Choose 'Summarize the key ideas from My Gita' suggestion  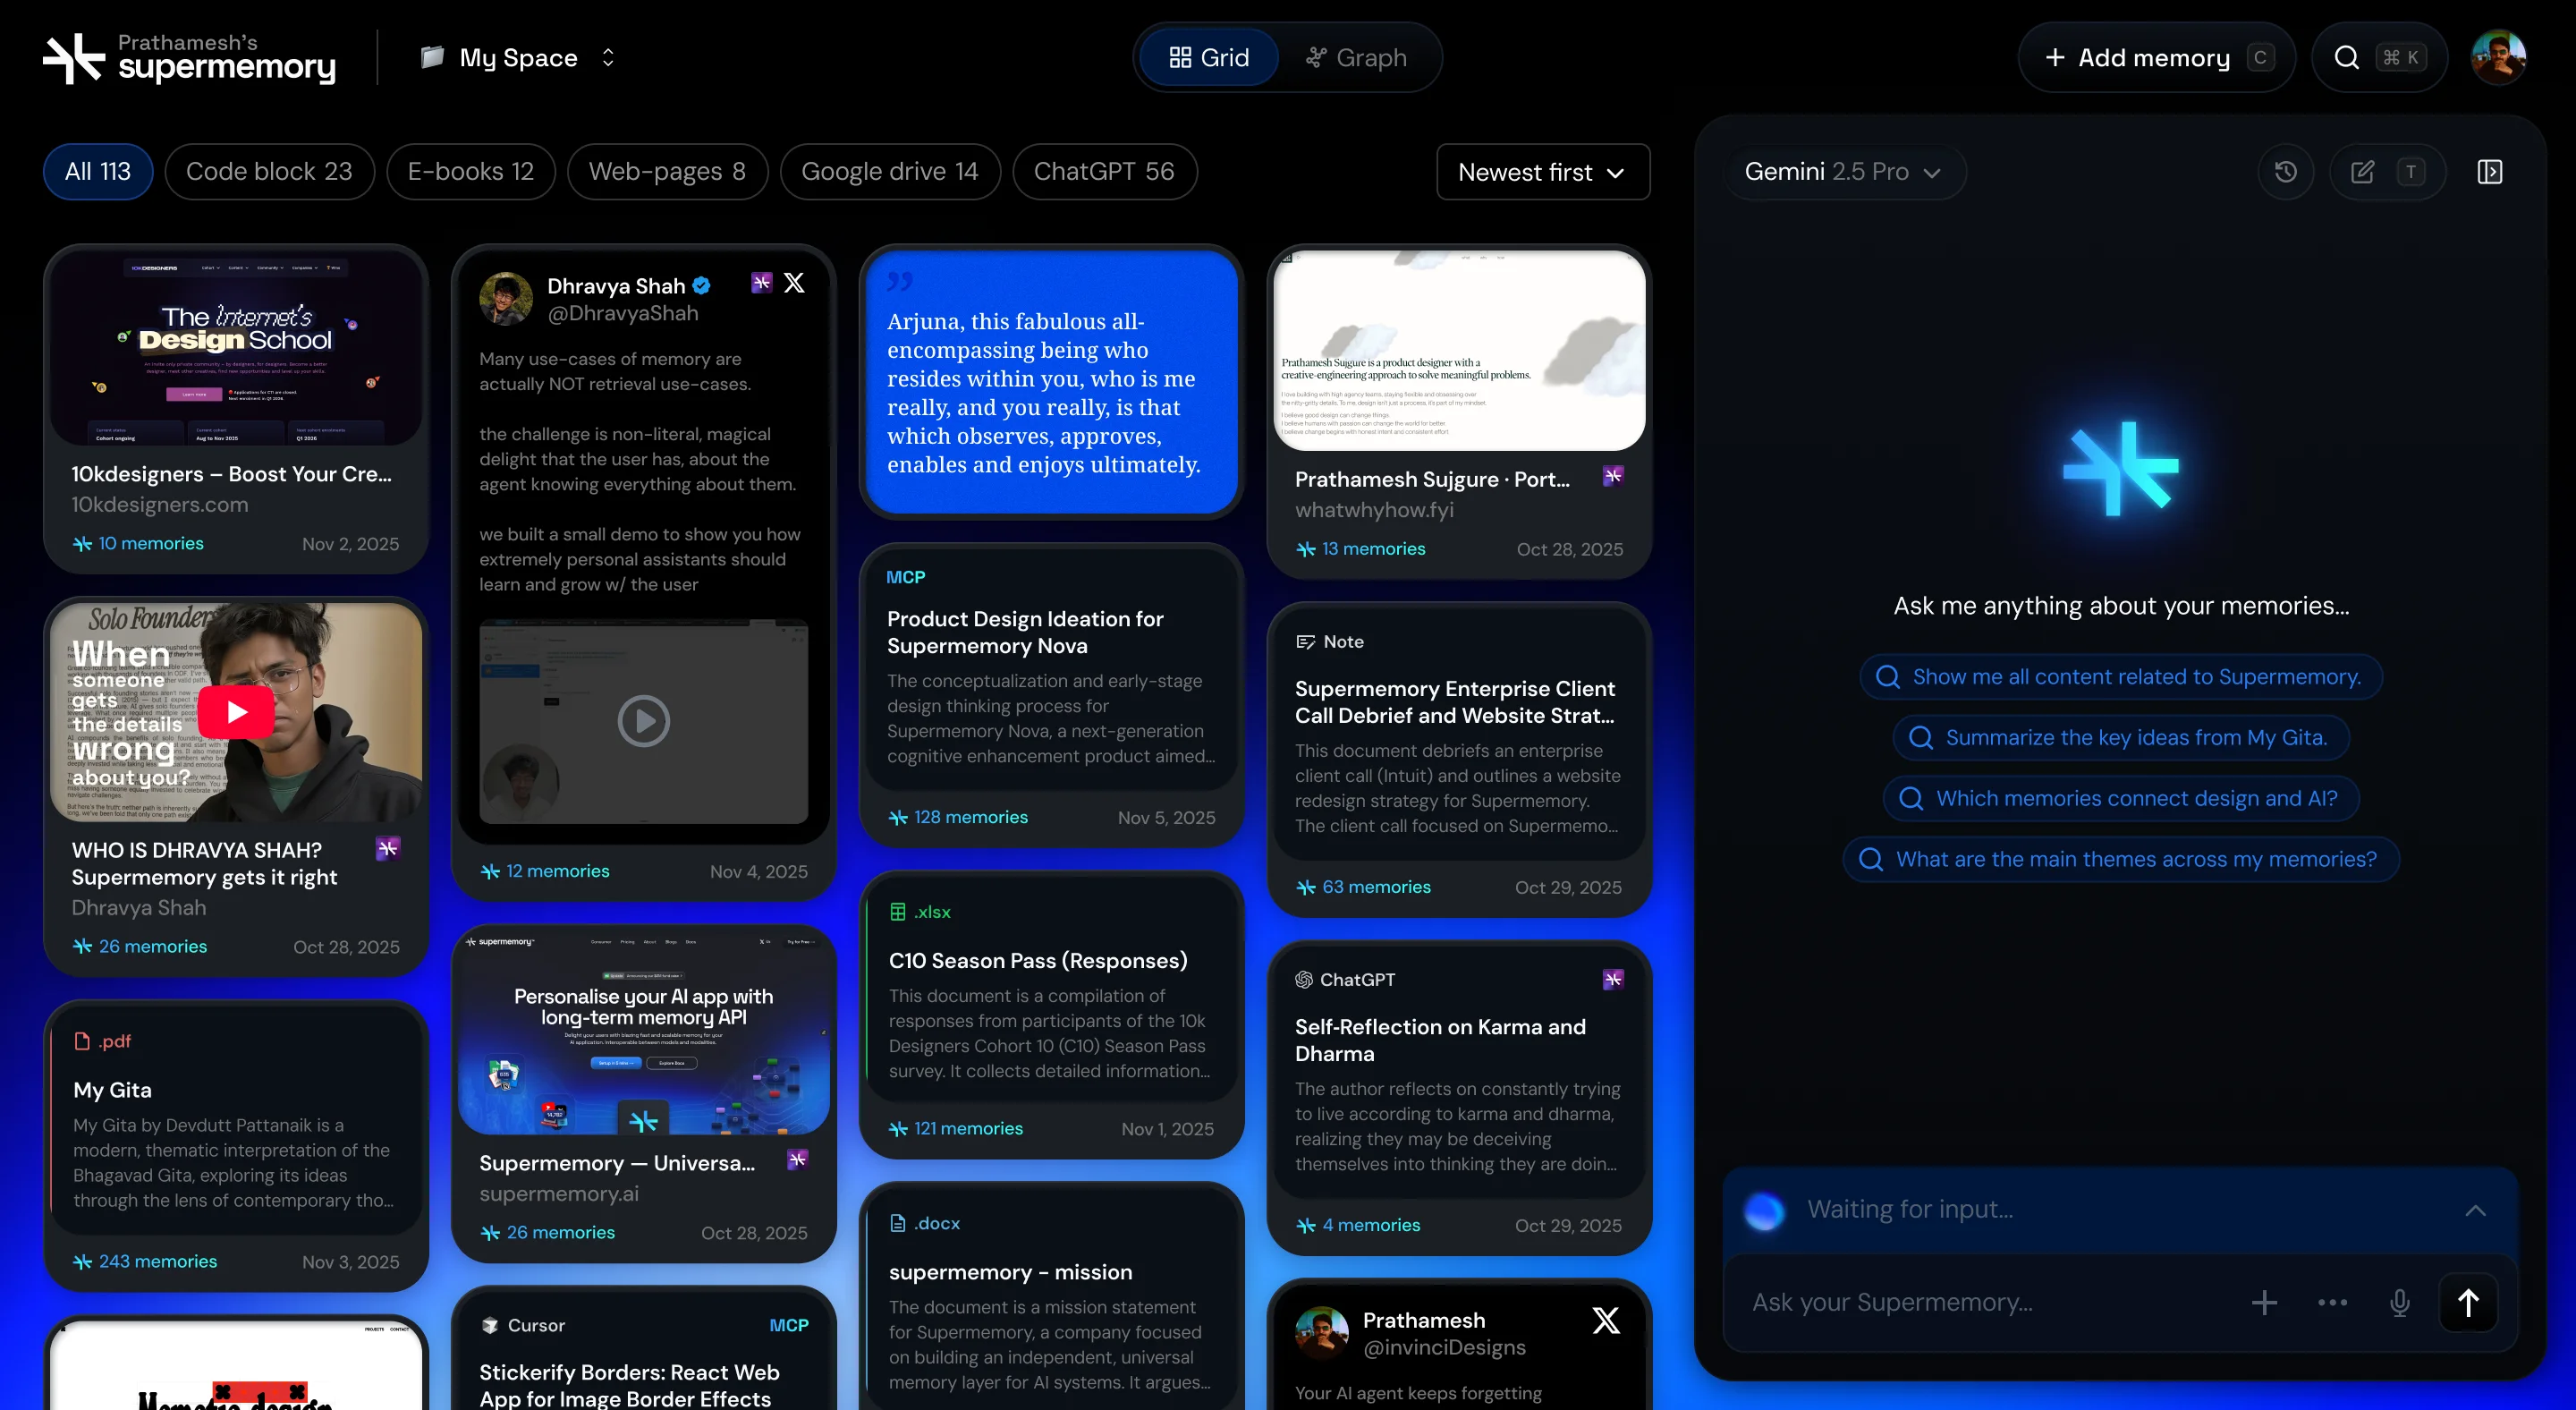[2120, 738]
